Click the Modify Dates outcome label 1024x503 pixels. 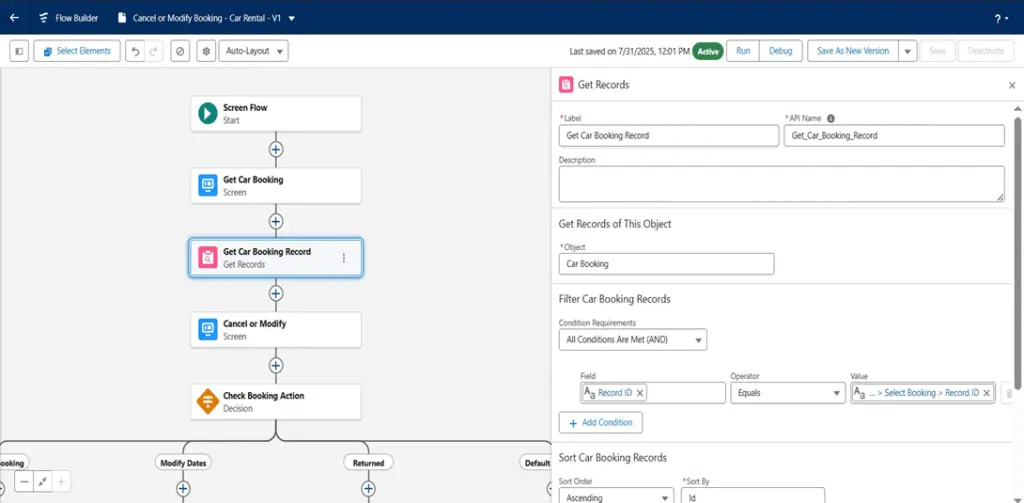click(x=183, y=462)
